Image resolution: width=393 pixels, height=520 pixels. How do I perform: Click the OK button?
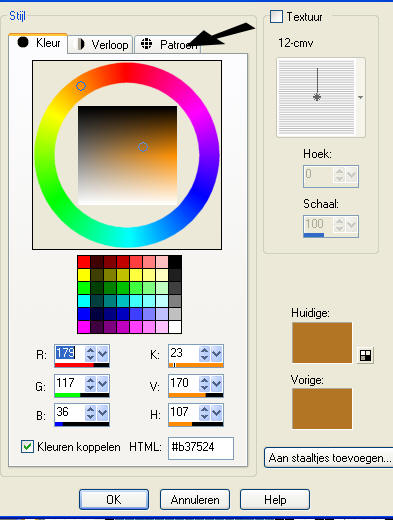tap(114, 499)
